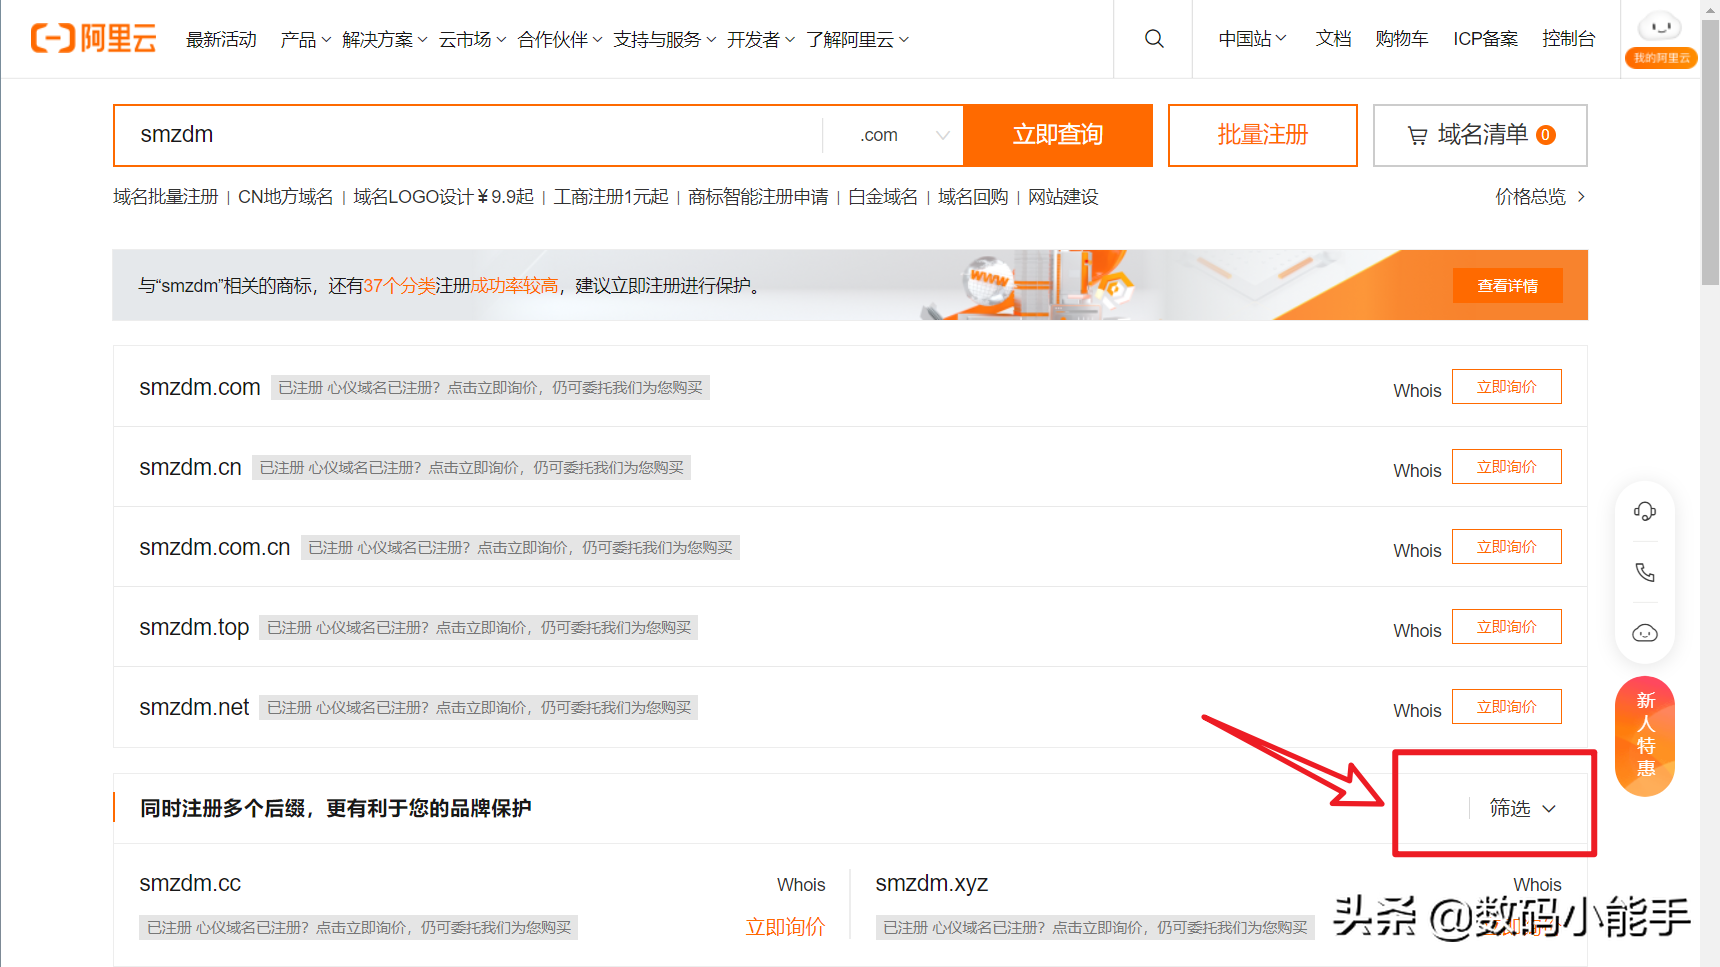
Task: Click the smzdm.top domain name
Action: tap(194, 627)
